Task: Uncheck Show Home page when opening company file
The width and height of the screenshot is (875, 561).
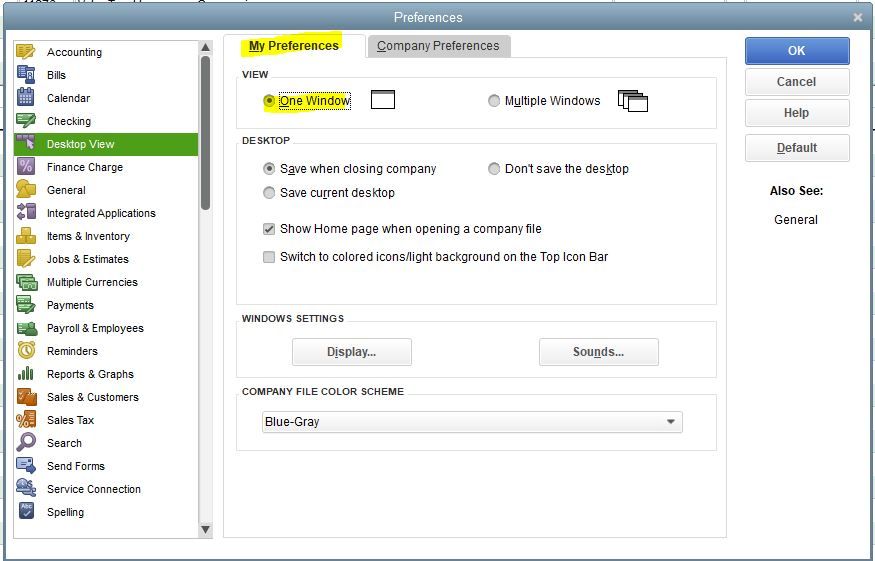Action: (269, 229)
